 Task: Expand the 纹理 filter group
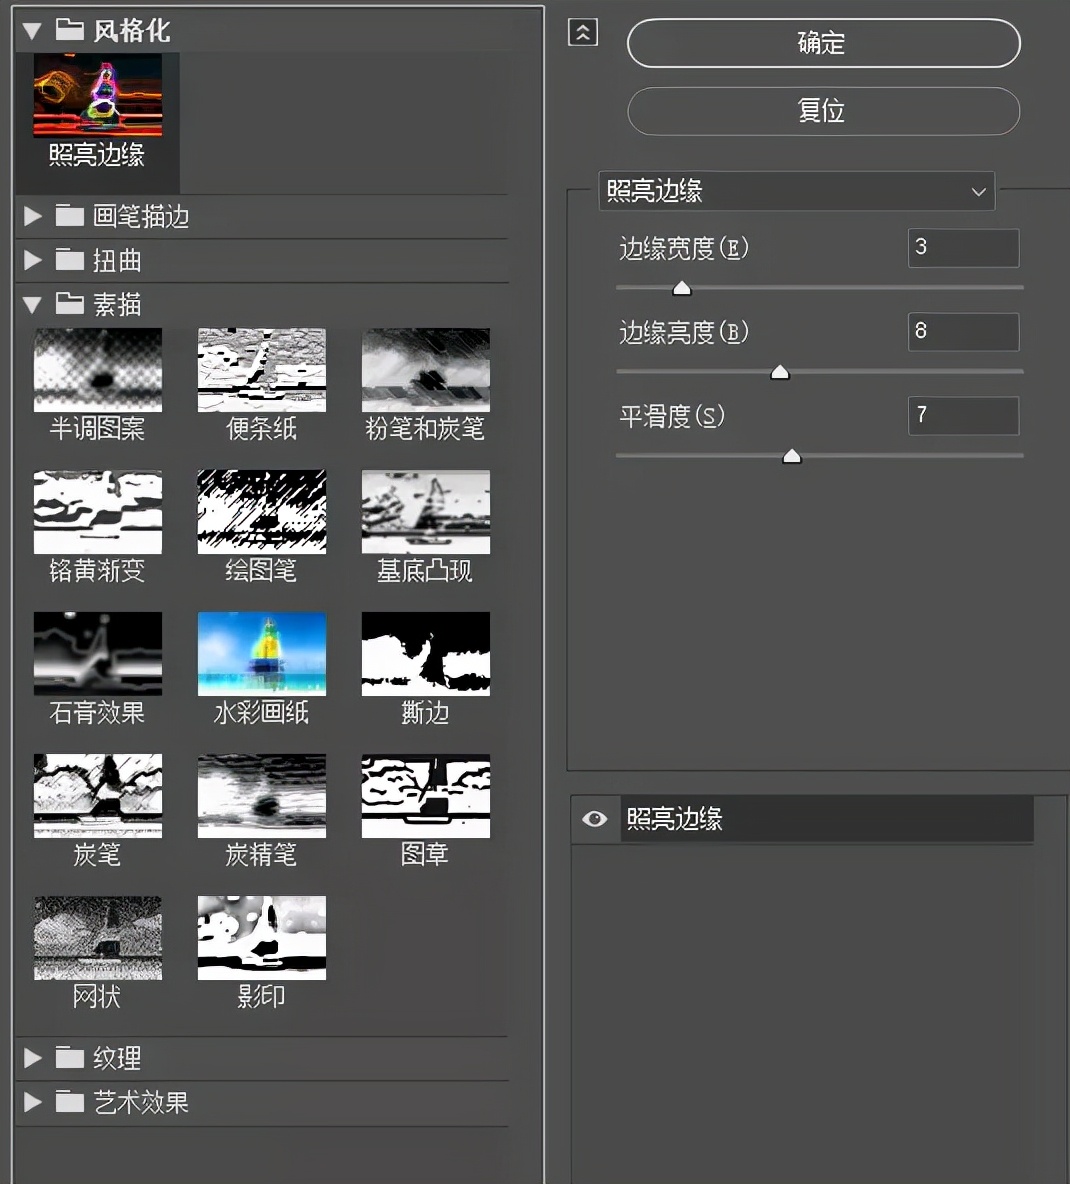tap(31, 1058)
